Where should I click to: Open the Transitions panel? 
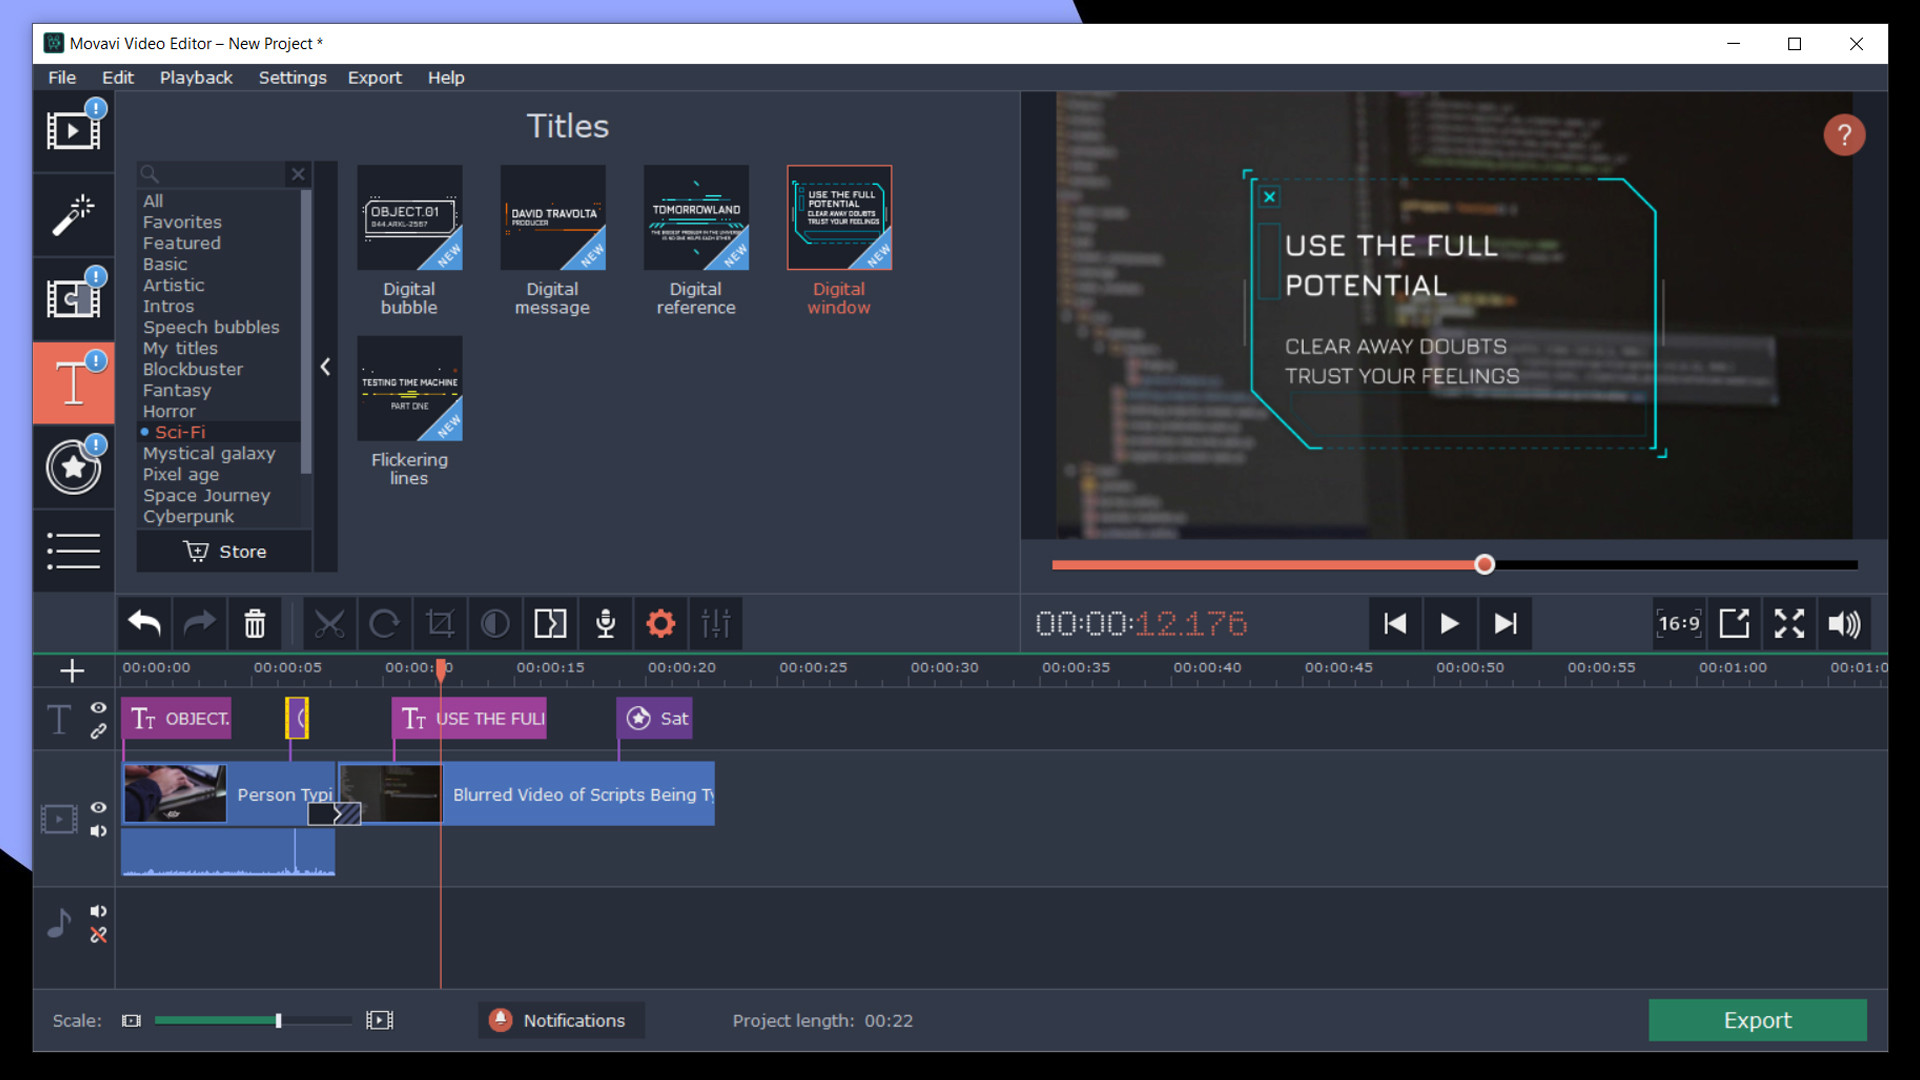tap(73, 298)
